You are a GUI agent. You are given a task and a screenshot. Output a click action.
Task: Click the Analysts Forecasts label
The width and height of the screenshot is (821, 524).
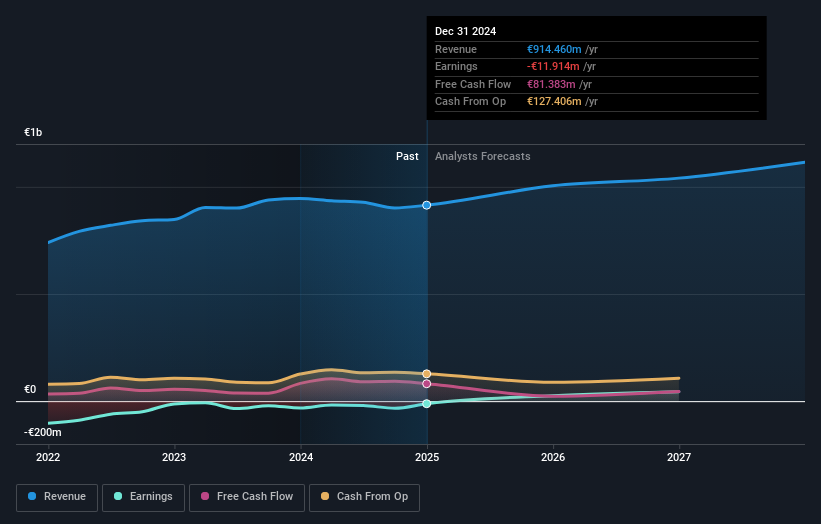483,157
